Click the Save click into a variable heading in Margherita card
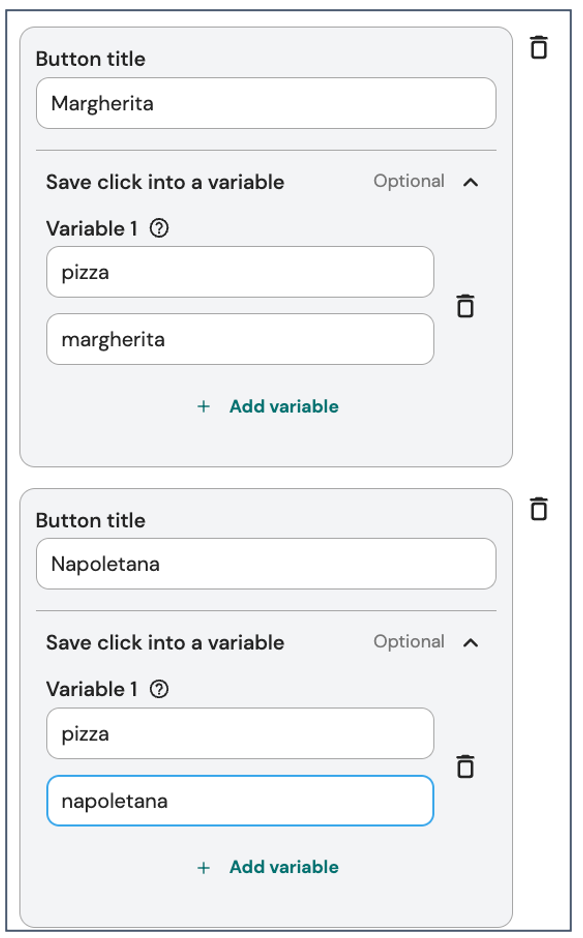 point(165,182)
